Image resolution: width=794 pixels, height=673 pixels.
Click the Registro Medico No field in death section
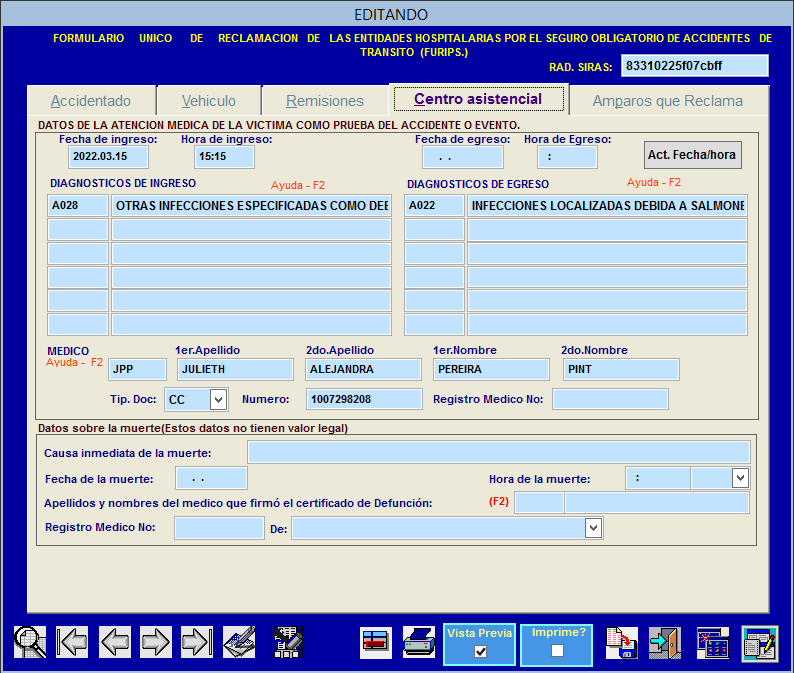pyautogui.click(x=219, y=528)
